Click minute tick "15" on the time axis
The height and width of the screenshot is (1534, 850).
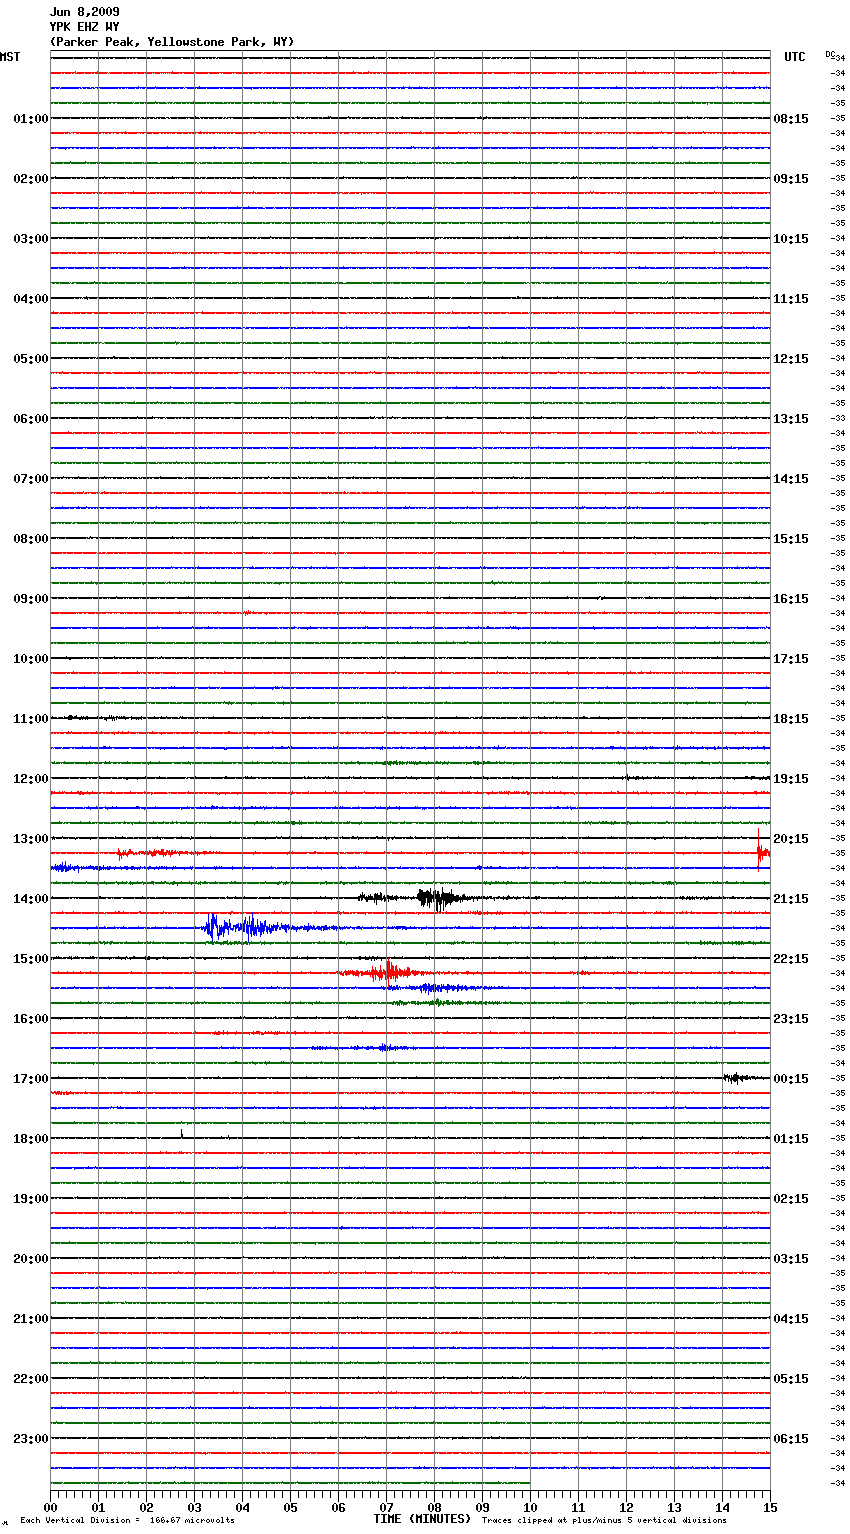(x=770, y=1507)
